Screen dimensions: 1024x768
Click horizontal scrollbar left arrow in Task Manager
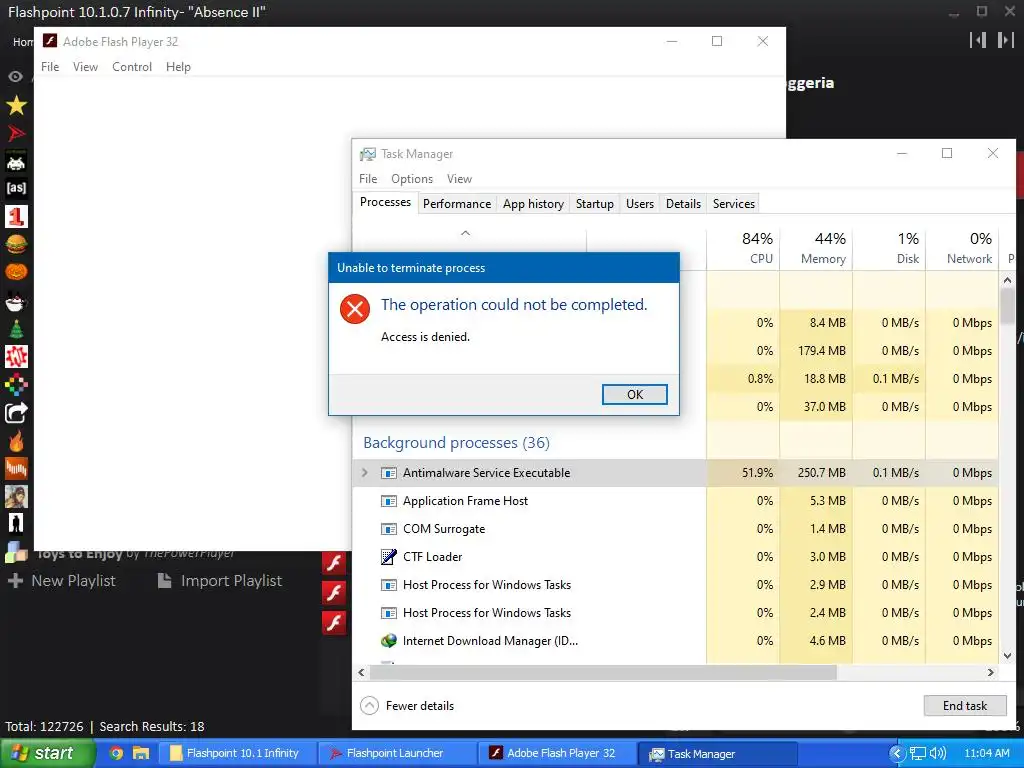pos(362,672)
